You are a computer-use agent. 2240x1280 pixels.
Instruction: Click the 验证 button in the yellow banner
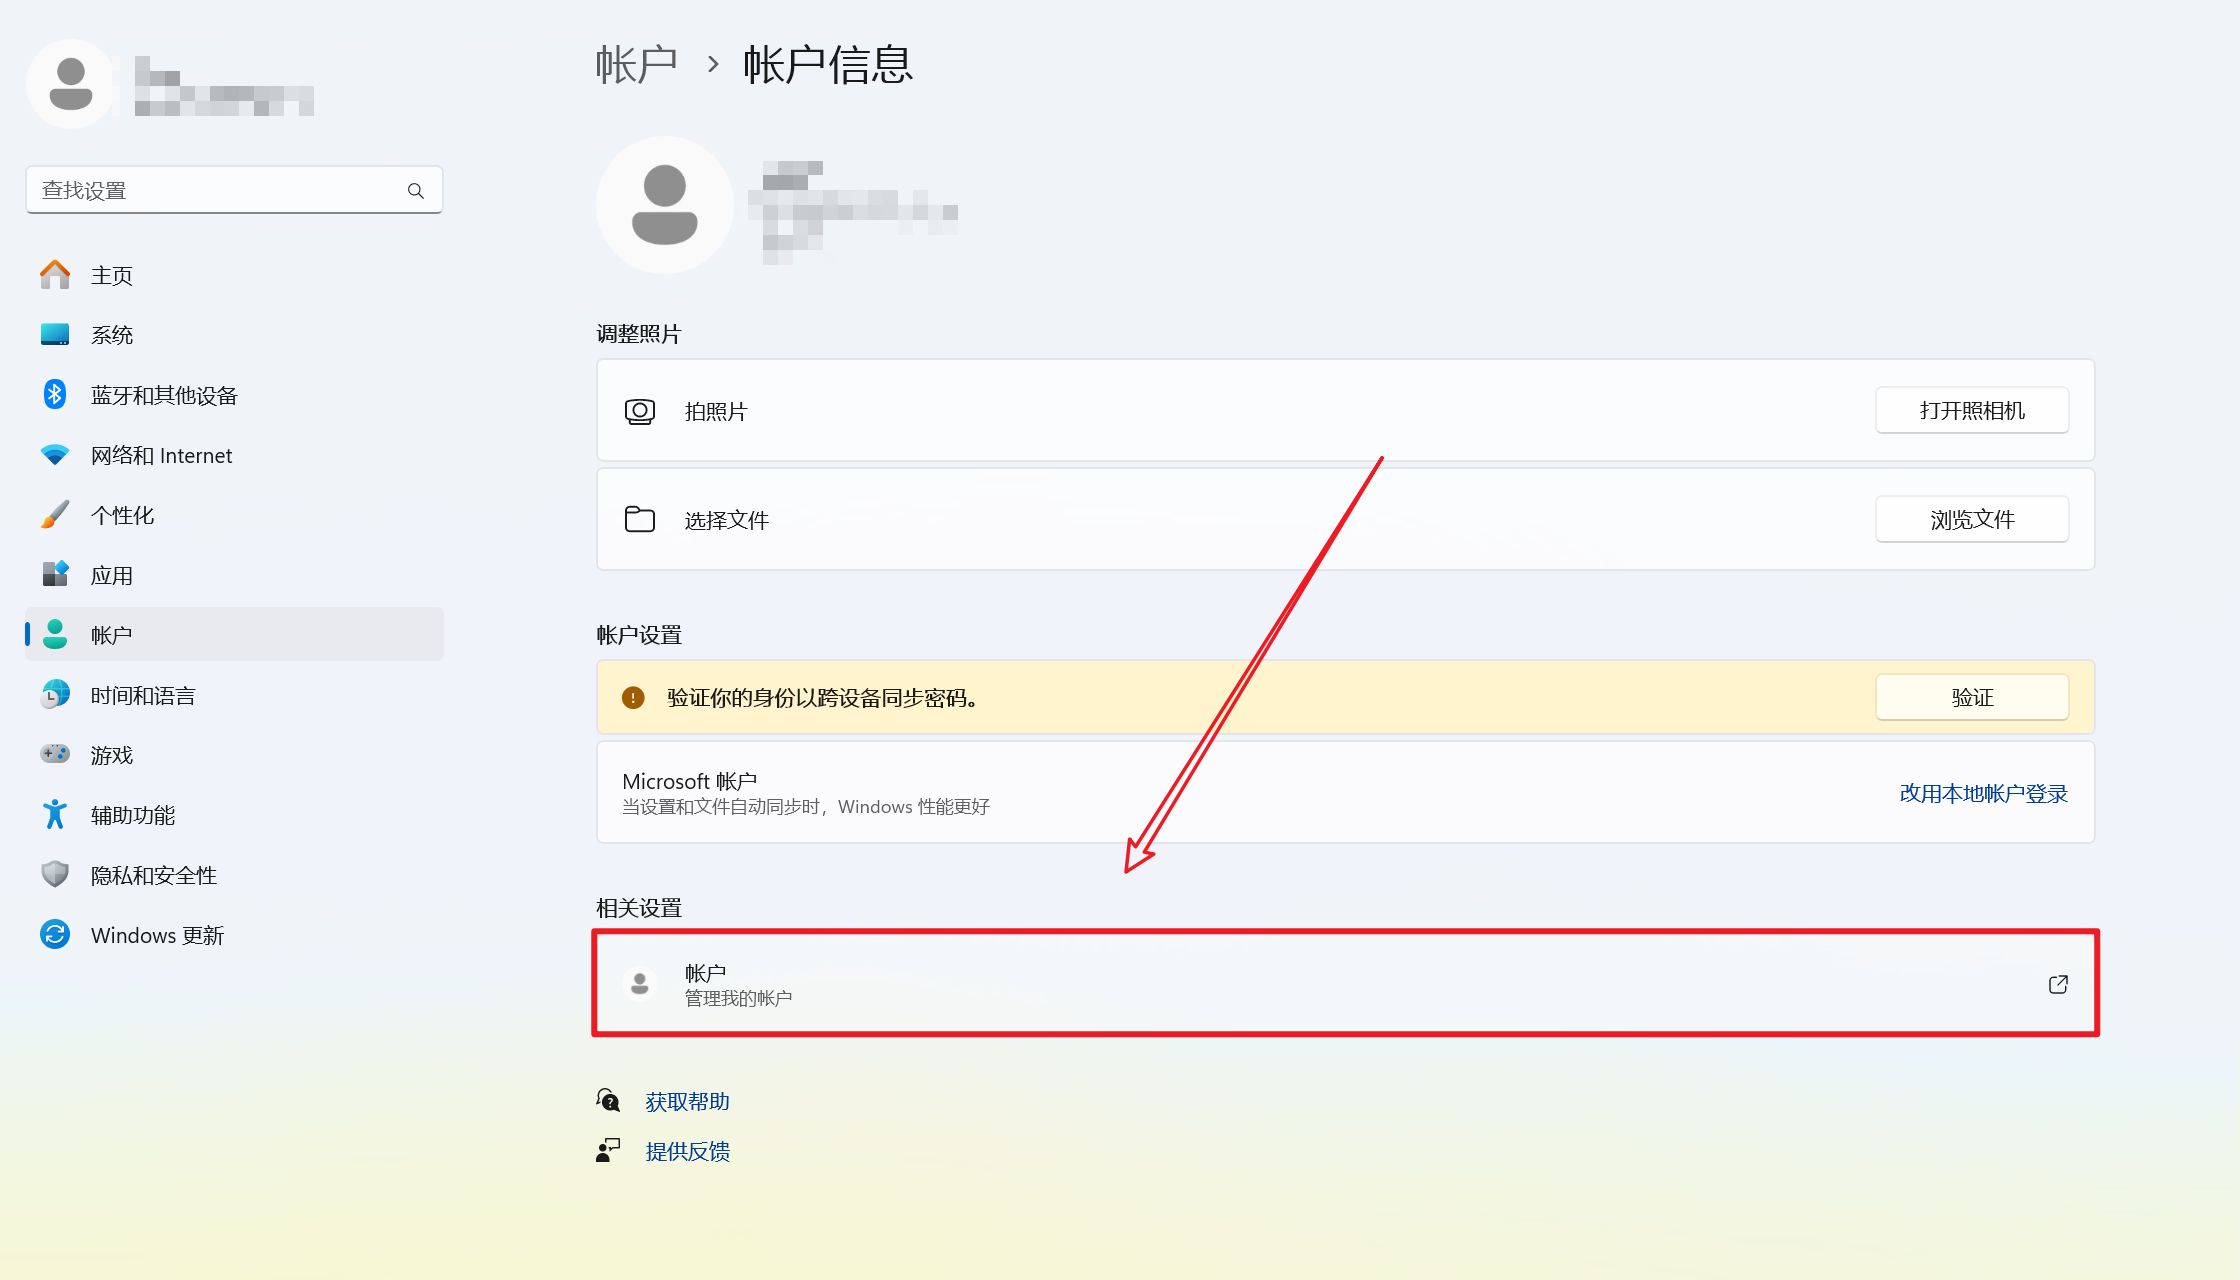coord(1971,697)
